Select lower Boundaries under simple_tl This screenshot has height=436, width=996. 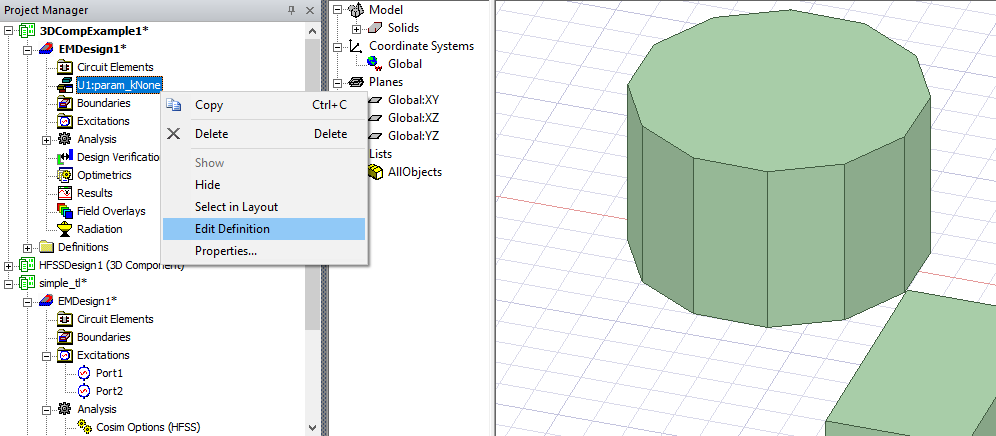point(104,337)
